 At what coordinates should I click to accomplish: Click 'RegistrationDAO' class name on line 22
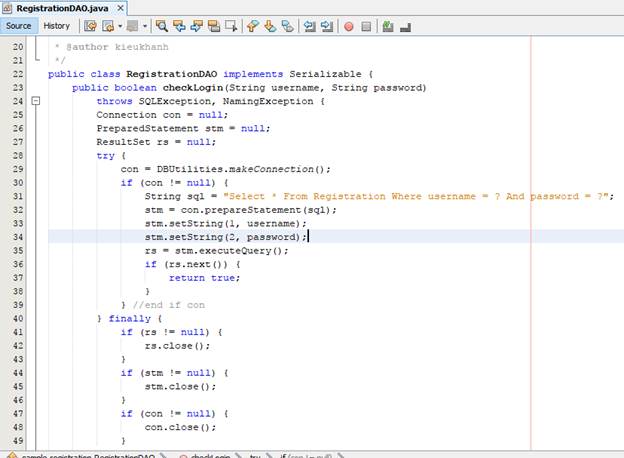(172, 74)
